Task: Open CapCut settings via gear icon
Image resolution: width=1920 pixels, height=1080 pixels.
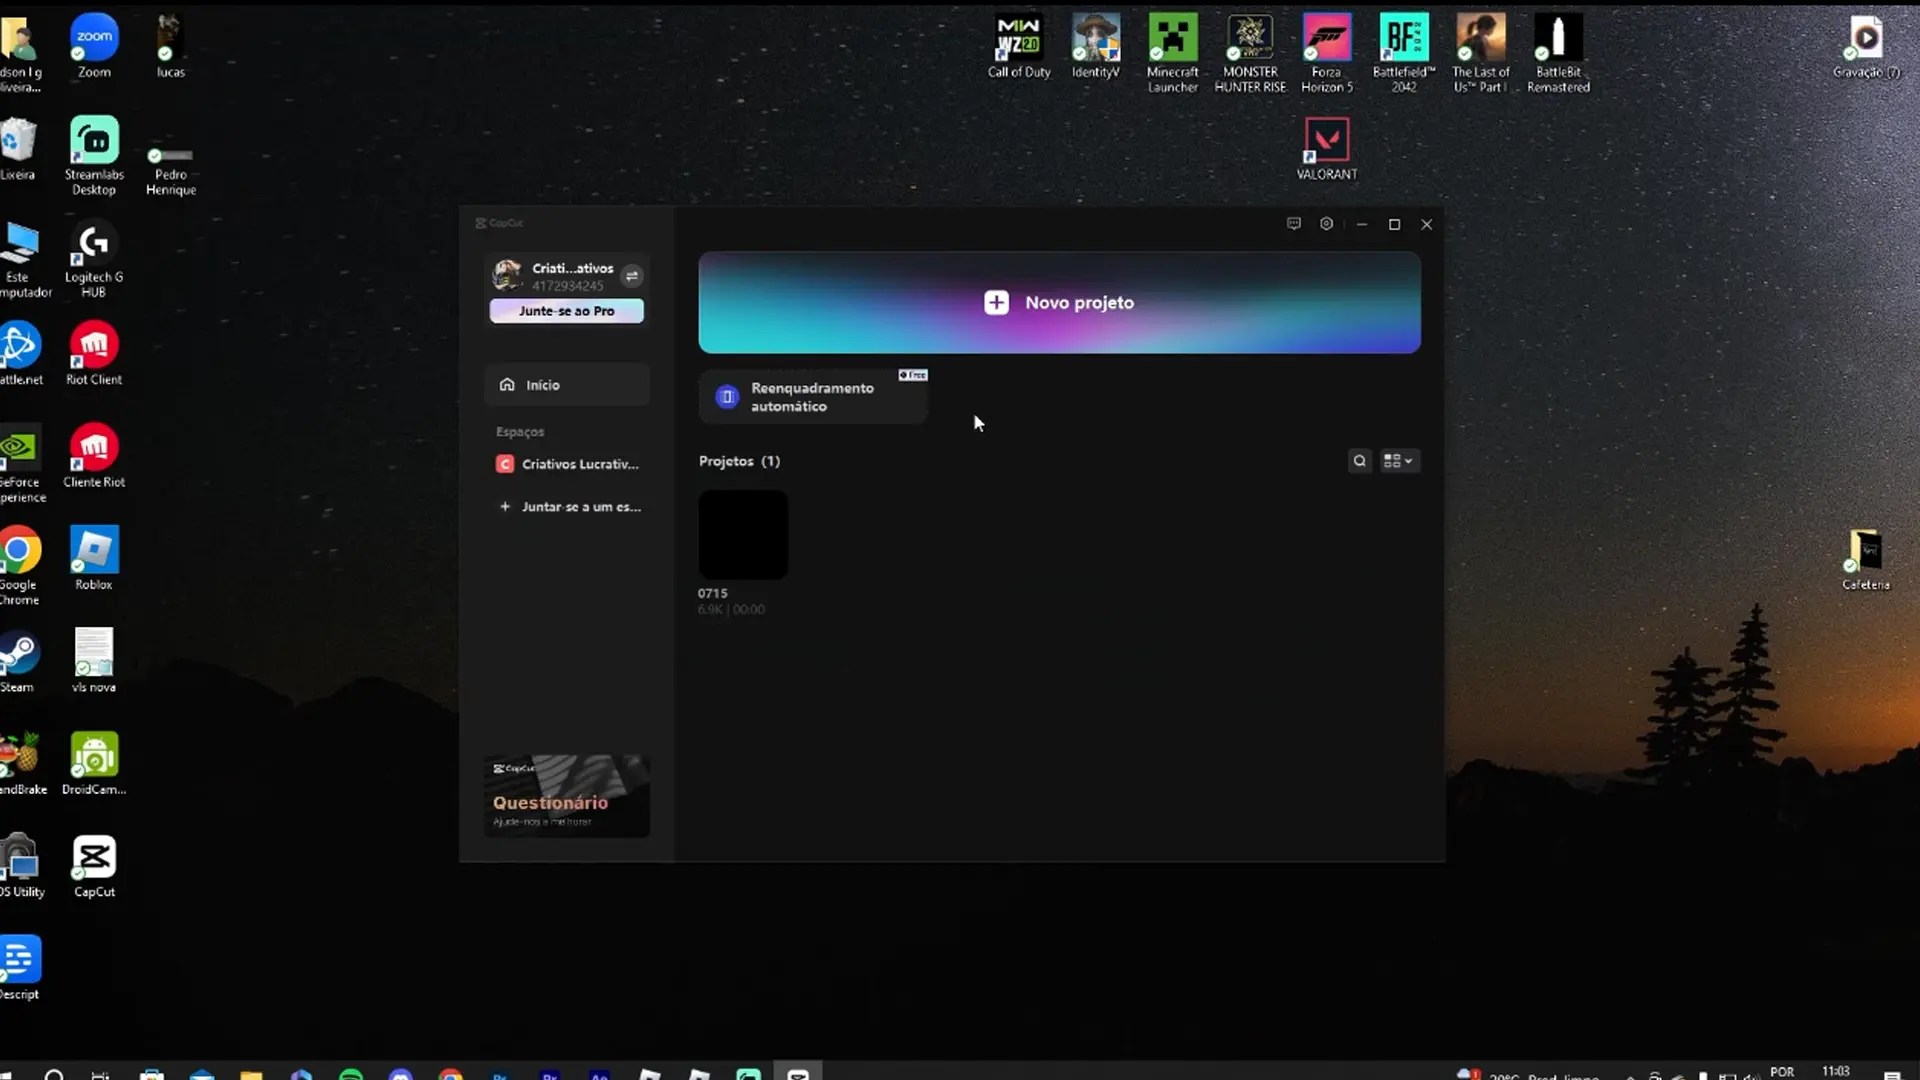Action: (x=1327, y=224)
